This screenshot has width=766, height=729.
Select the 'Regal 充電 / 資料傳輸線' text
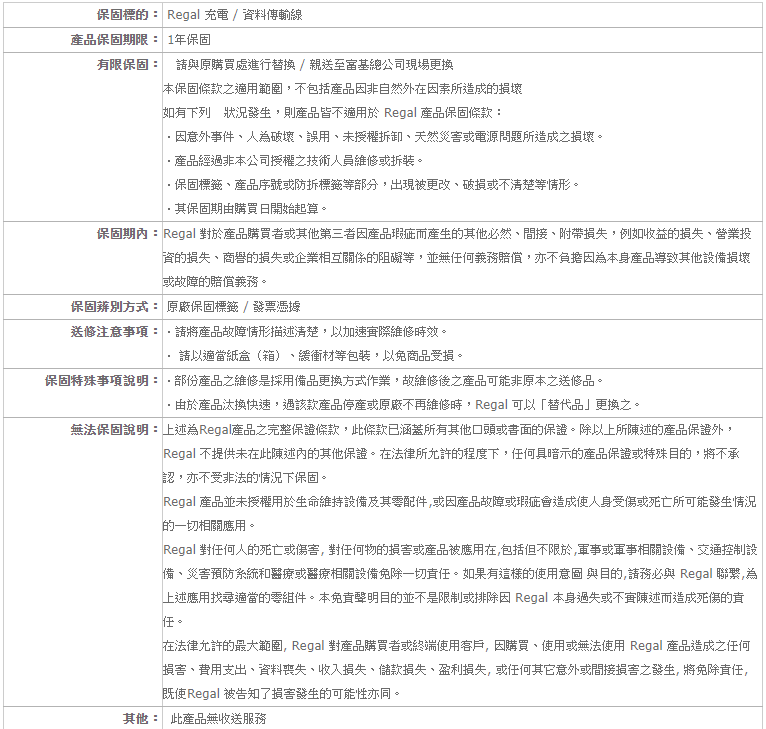[233, 15]
